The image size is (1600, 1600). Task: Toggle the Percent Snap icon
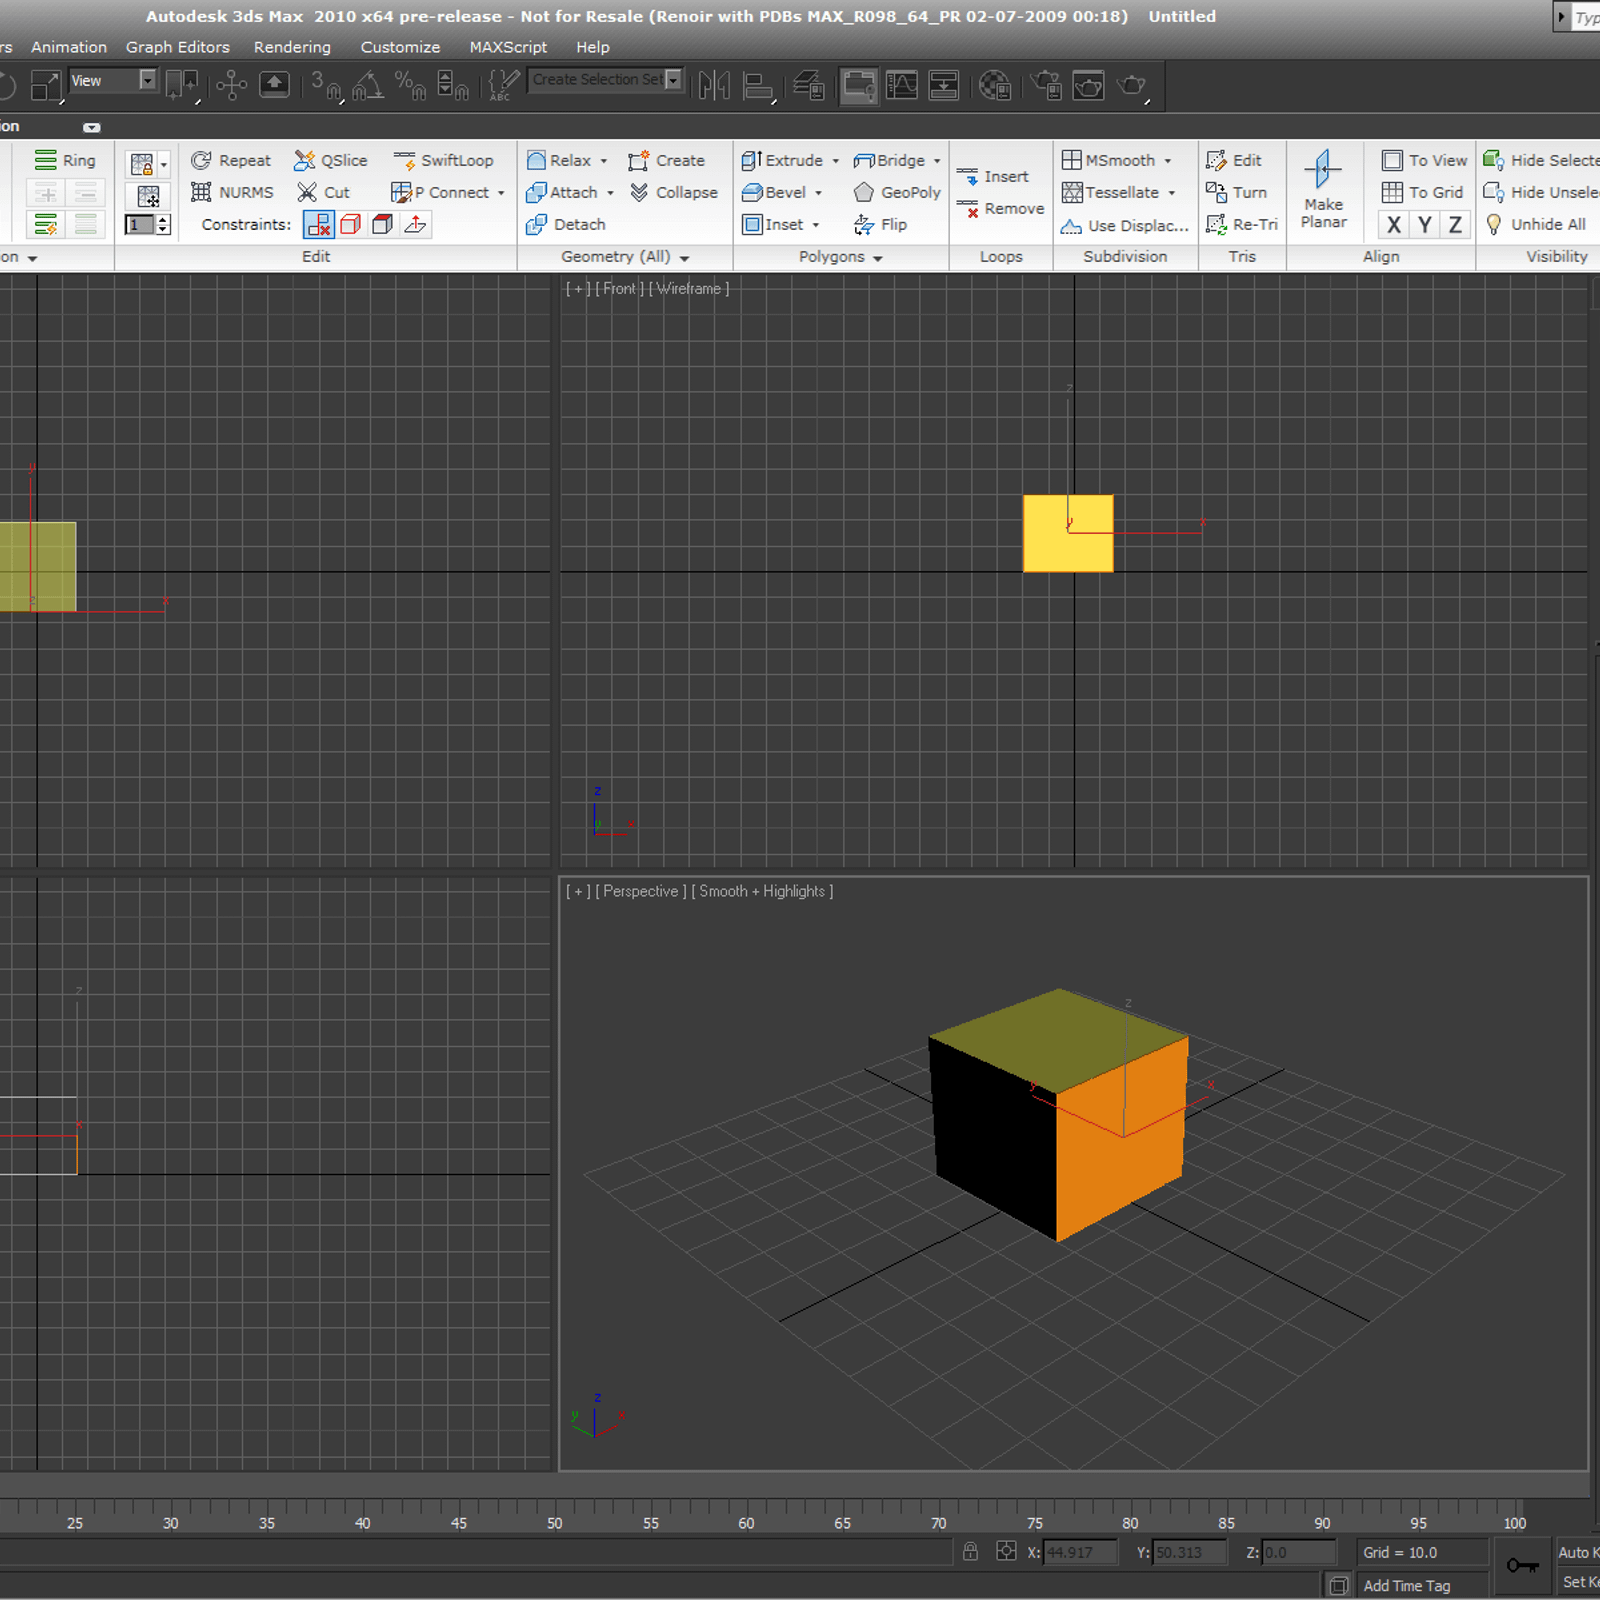tap(410, 85)
